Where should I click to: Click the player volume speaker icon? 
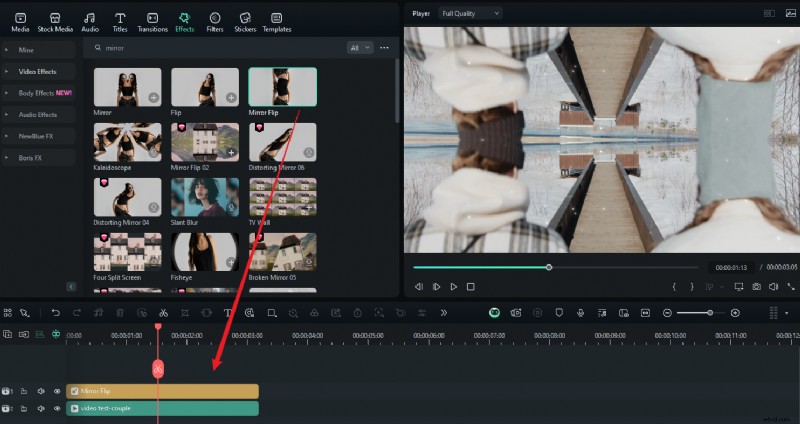point(773,287)
